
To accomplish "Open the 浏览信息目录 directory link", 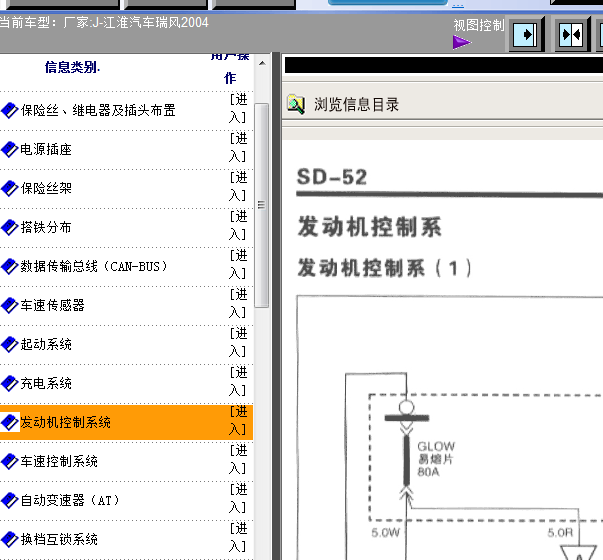I will point(356,105).
